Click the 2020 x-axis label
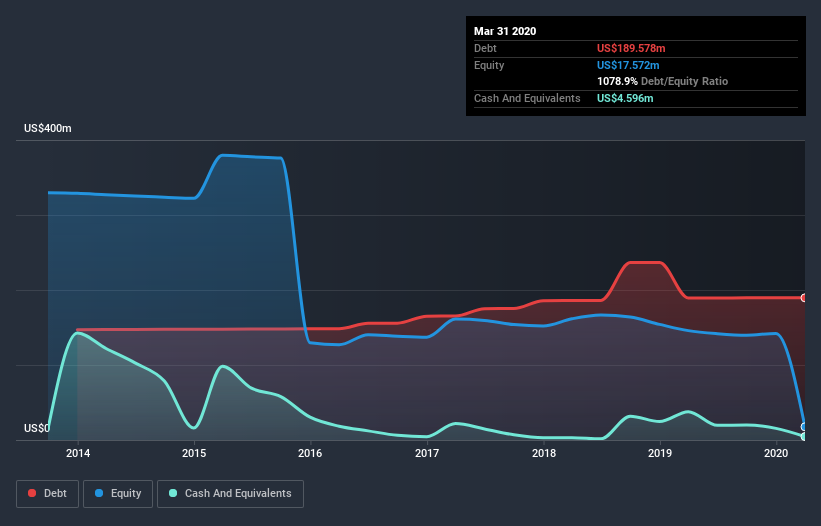 (776, 453)
